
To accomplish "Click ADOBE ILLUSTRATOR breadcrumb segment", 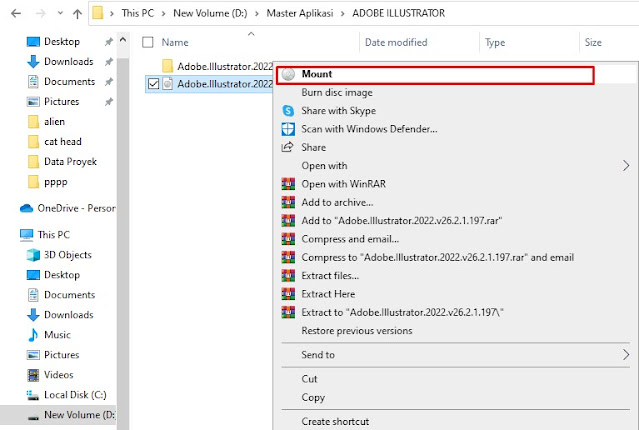I will pos(399,13).
